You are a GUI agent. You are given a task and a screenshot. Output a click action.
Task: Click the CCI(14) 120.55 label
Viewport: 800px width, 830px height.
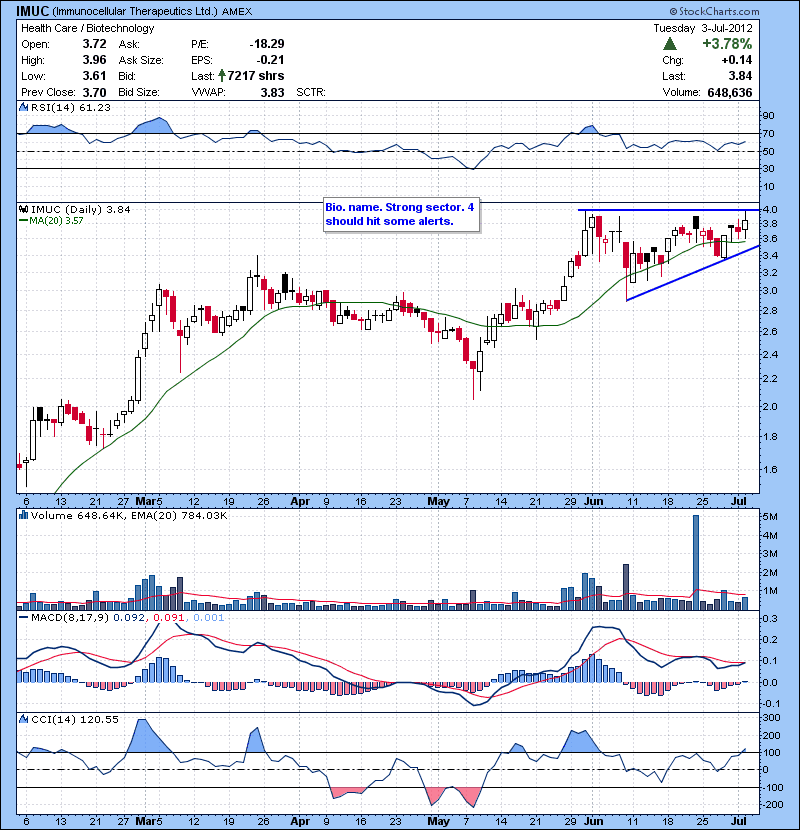75,719
